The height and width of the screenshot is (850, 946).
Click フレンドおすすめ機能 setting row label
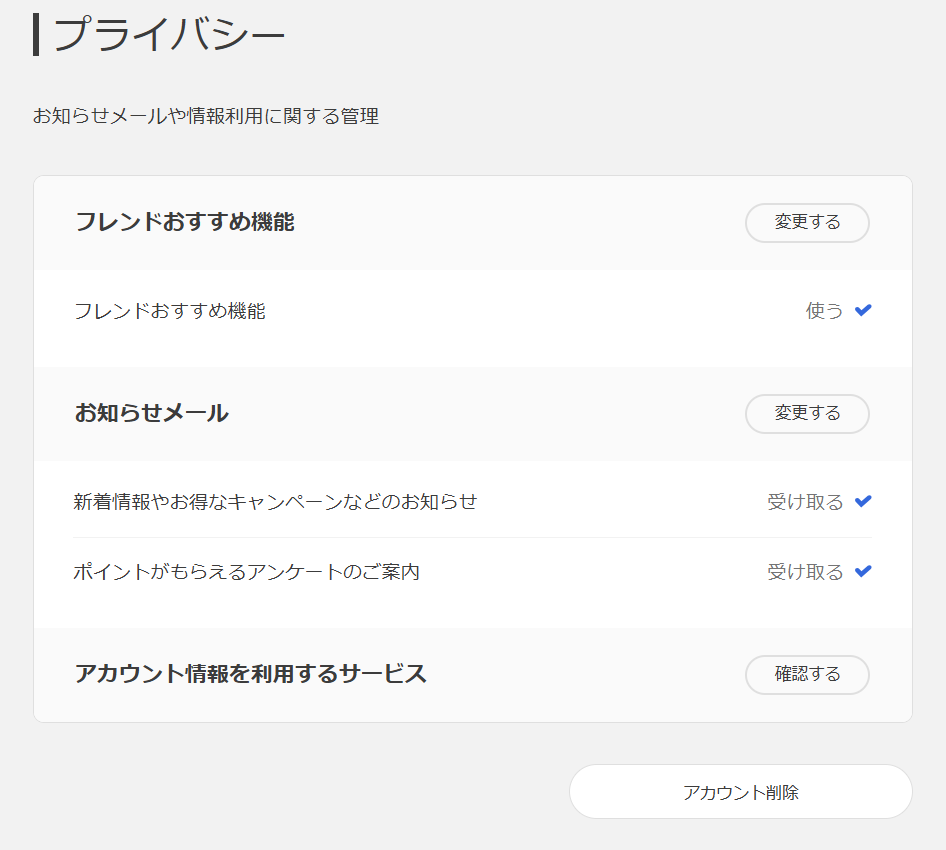[170, 311]
